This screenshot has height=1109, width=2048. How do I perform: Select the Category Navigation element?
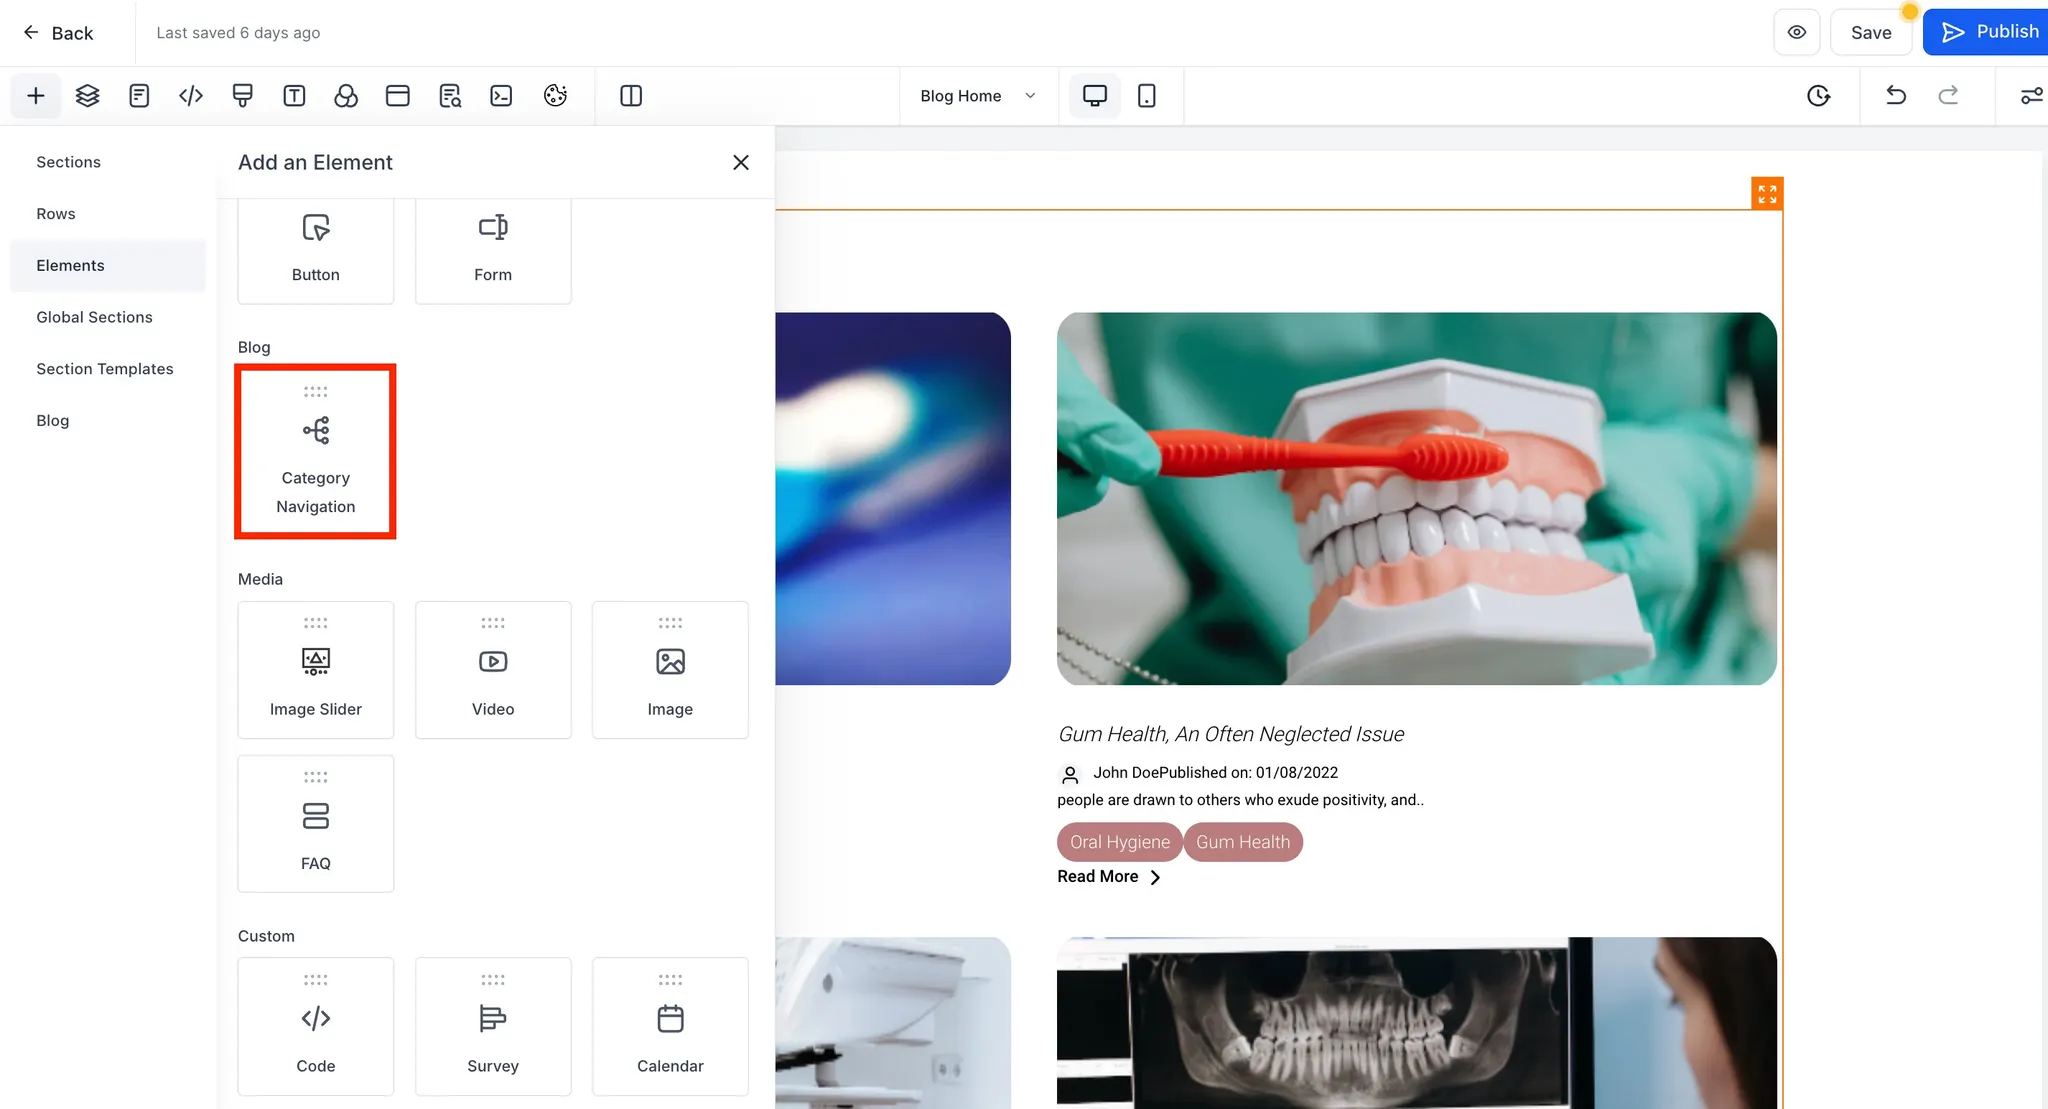coord(315,452)
